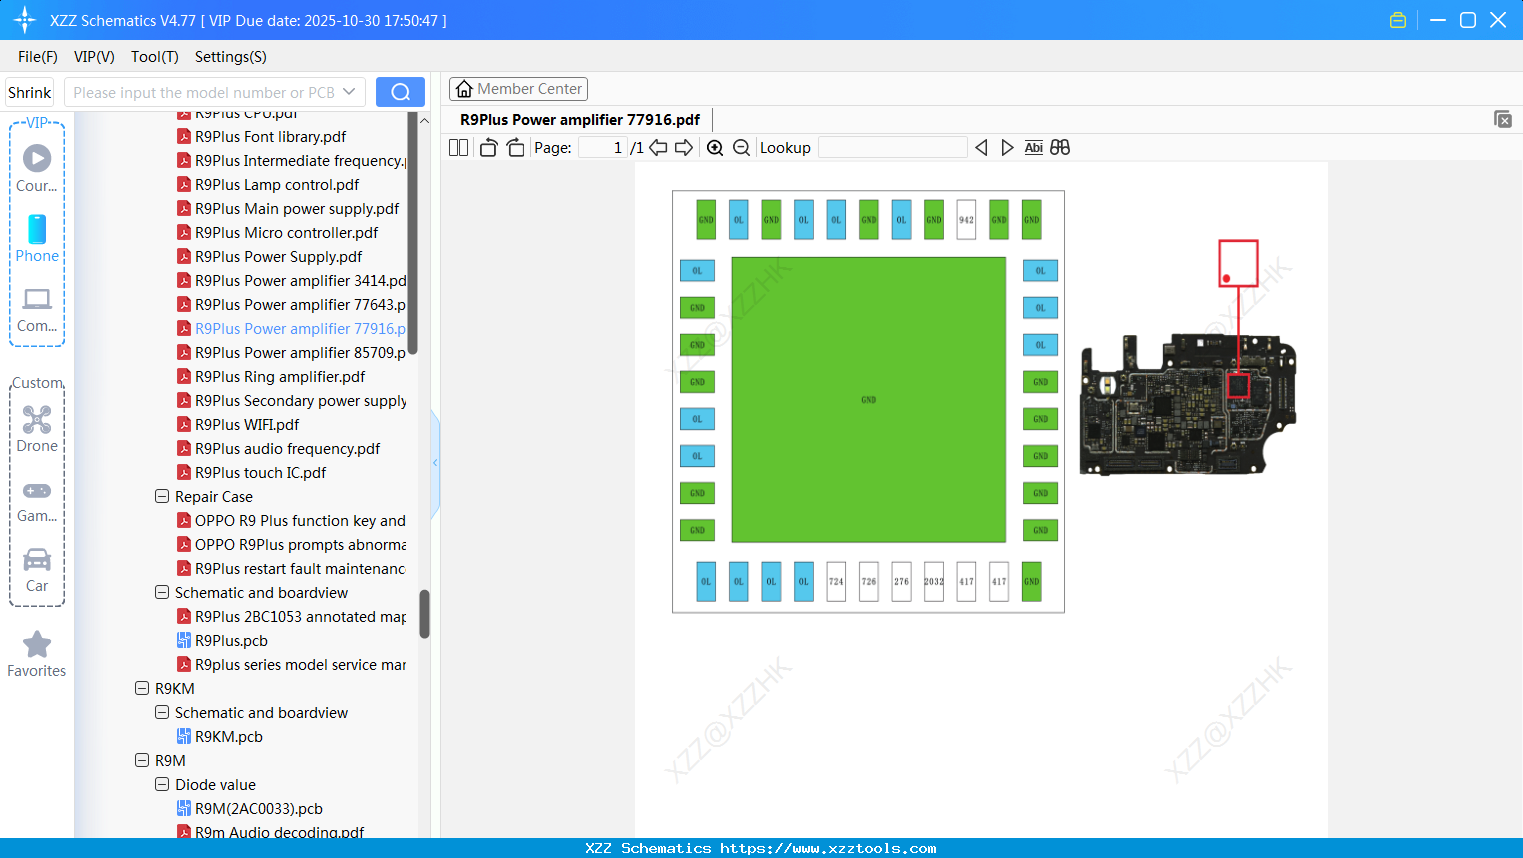The image size is (1523, 858).
Task: Collapse the Repair Case tree node
Action: click(x=162, y=496)
